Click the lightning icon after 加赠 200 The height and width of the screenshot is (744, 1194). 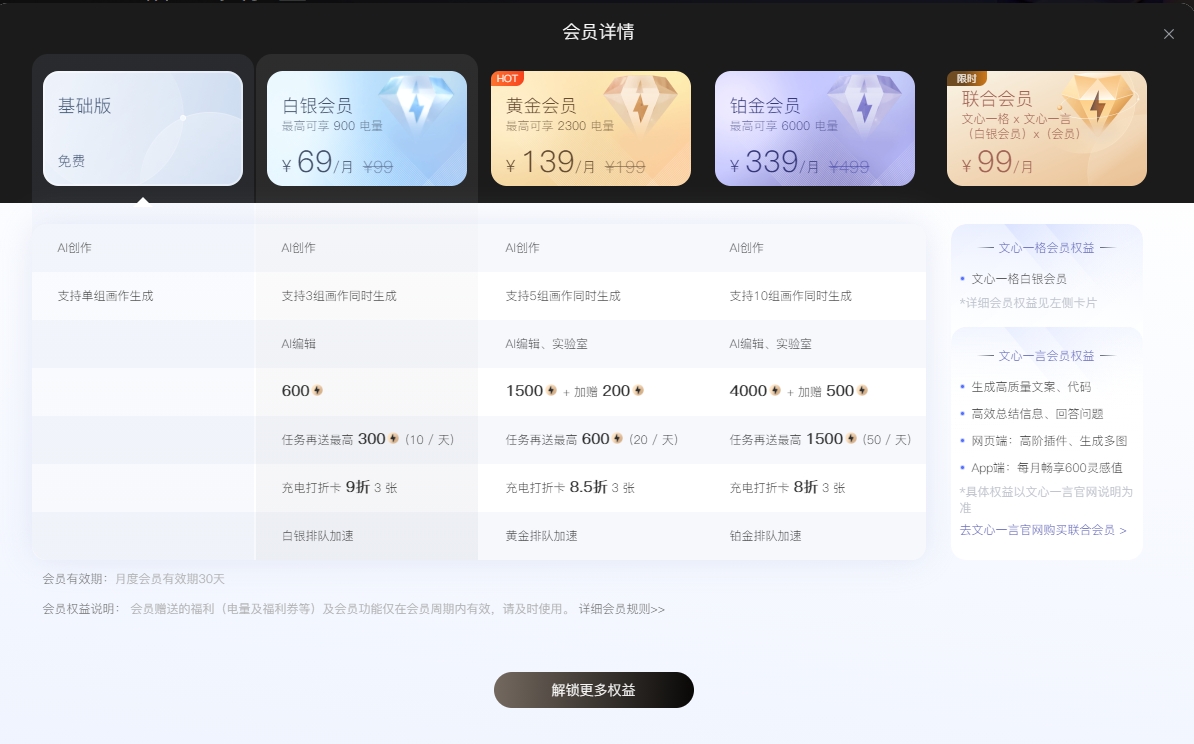coord(638,391)
